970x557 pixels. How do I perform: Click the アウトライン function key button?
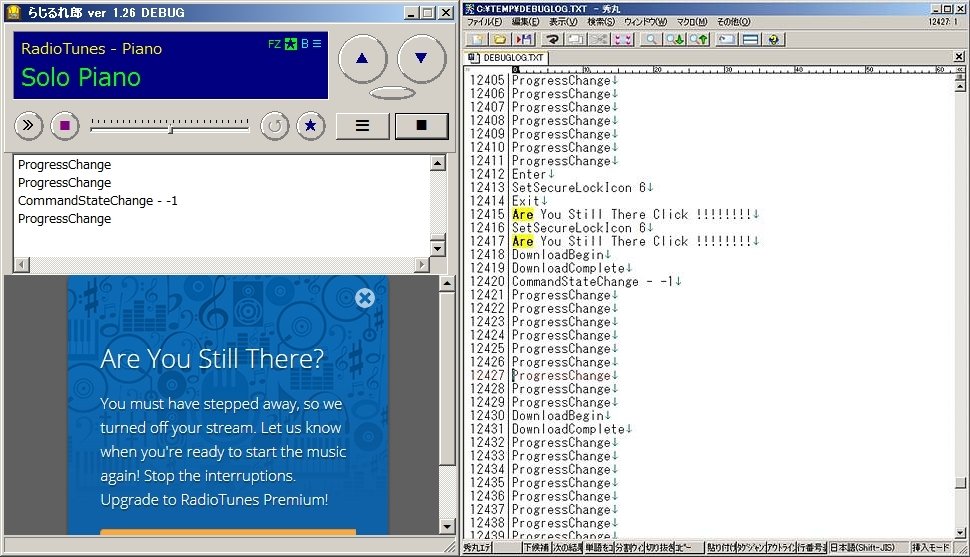pos(781,547)
